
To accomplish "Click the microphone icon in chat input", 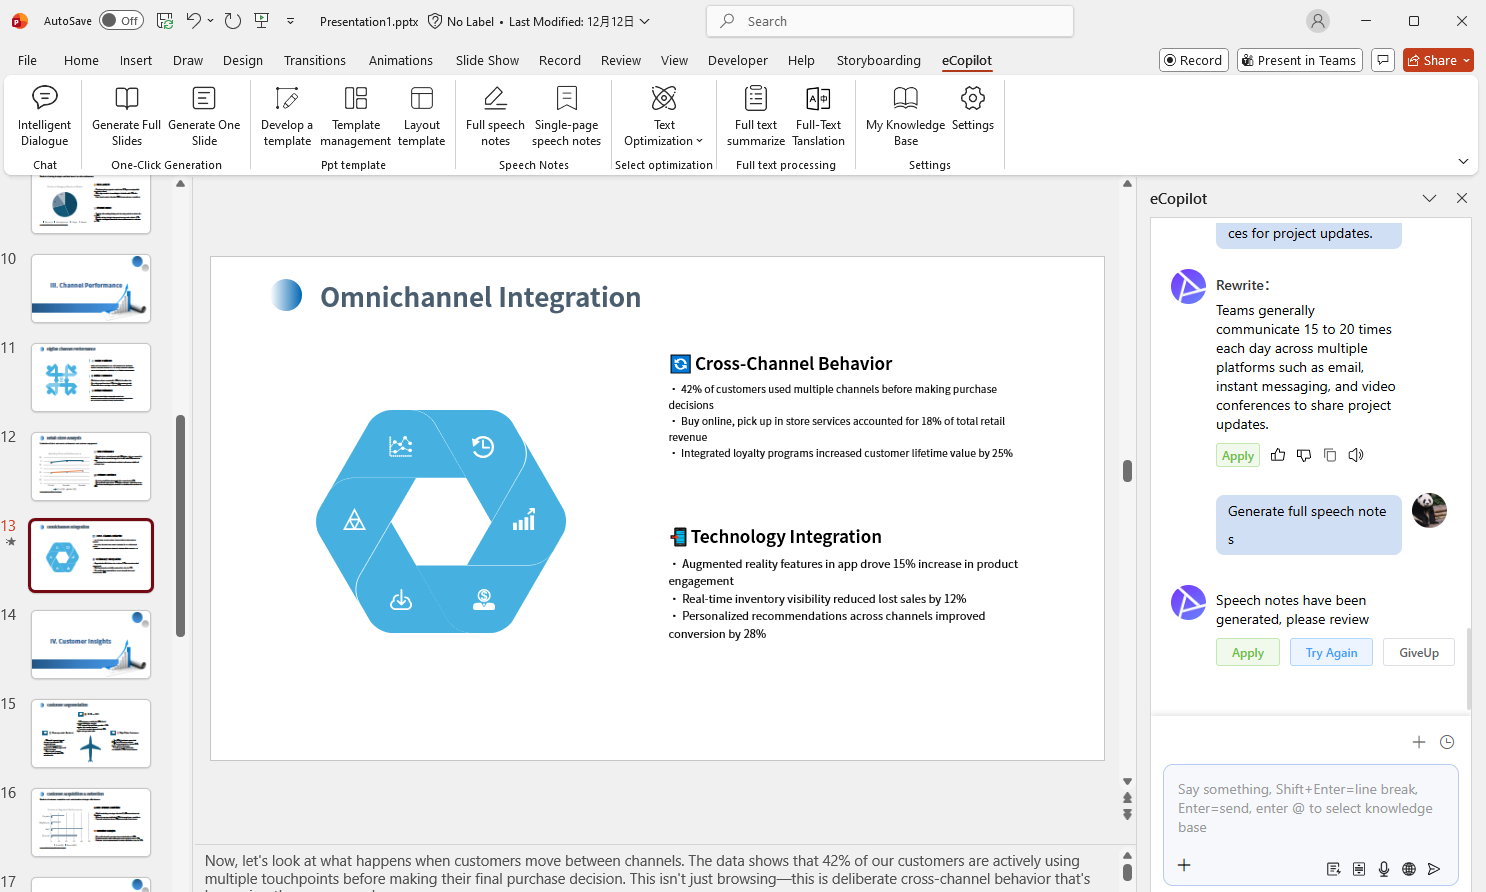I will pos(1384,869).
